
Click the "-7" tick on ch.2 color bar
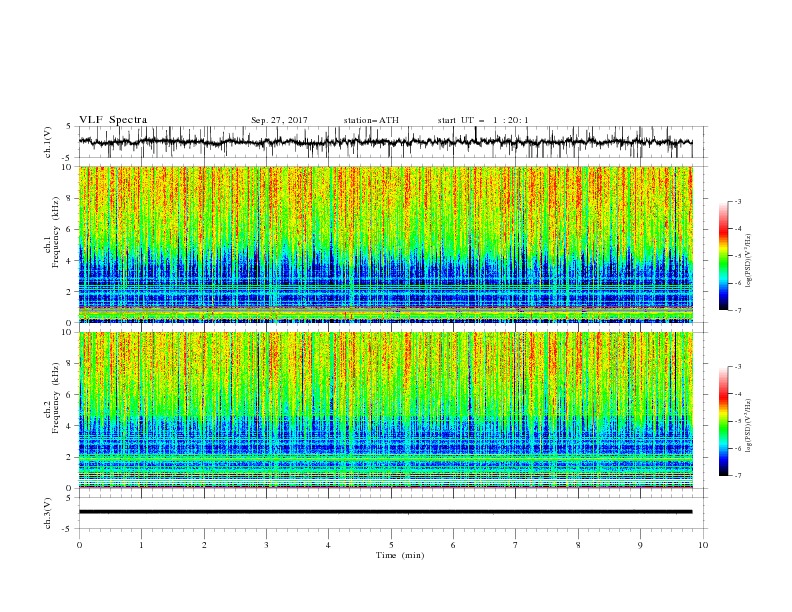click(x=738, y=476)
